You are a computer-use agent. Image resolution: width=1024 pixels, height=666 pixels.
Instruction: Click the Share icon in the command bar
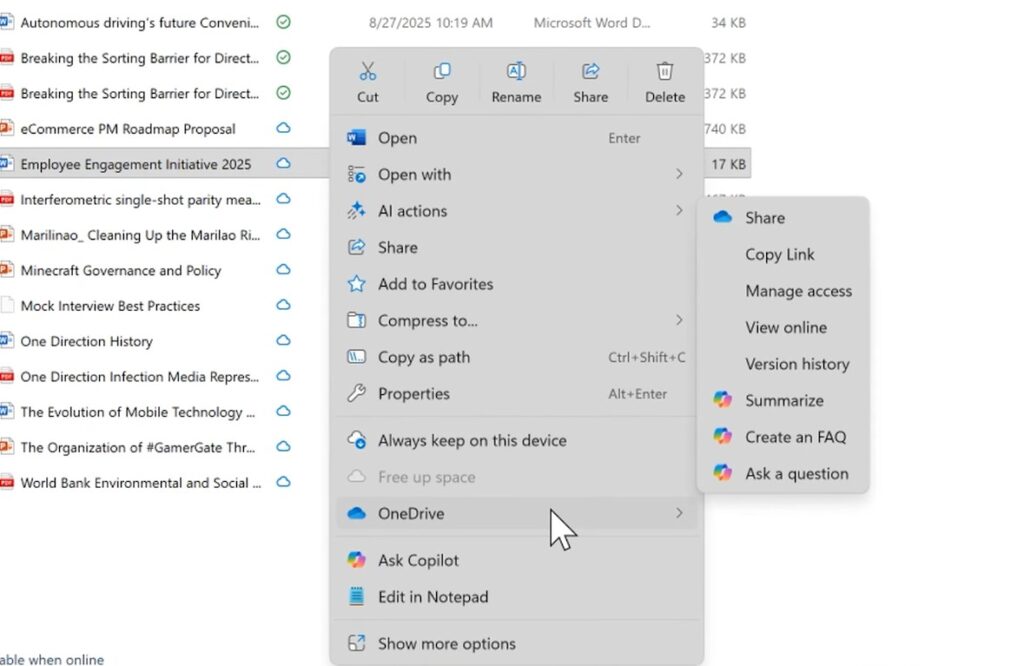pos(590,71)
